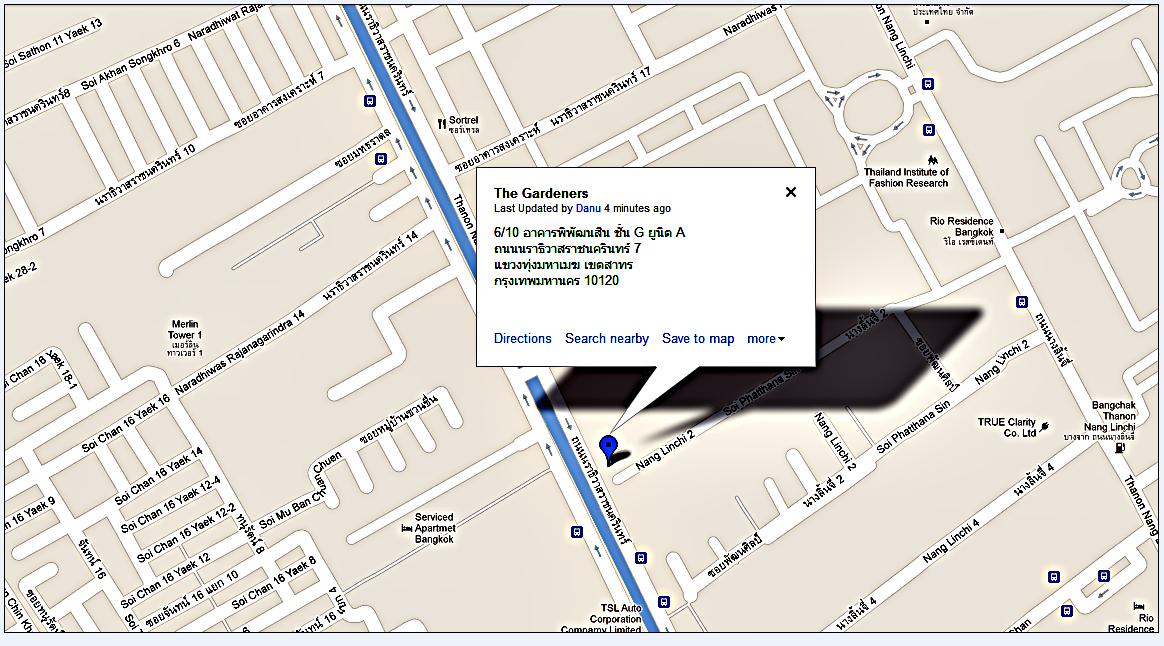Click the Serviced Apartment Bangkok bed icon
This screenshot has height=646, width=1164.
407,528
